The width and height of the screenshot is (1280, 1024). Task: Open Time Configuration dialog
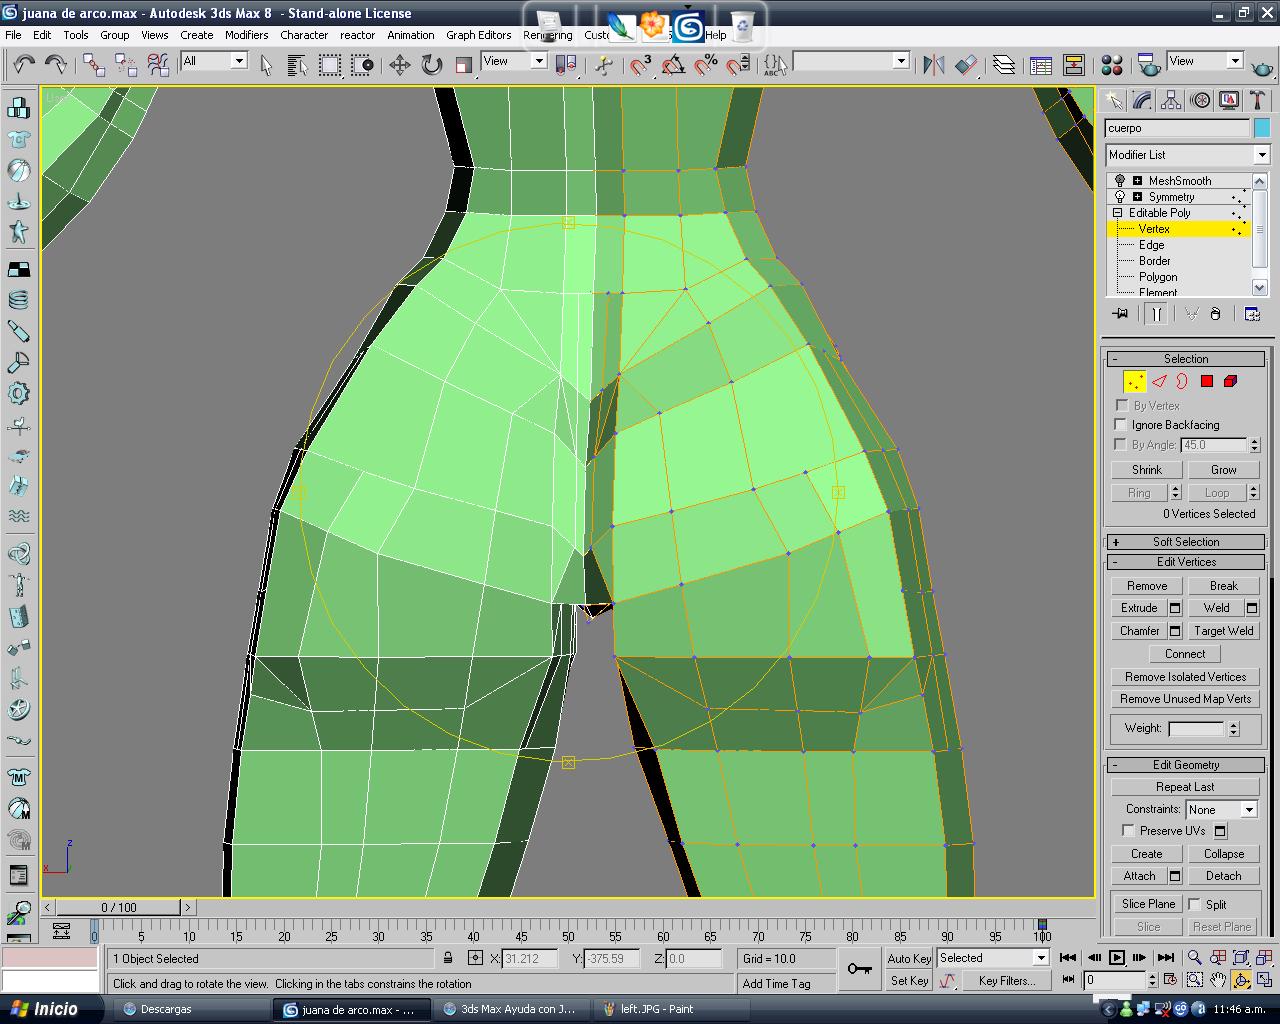(x=1171, y=980)
